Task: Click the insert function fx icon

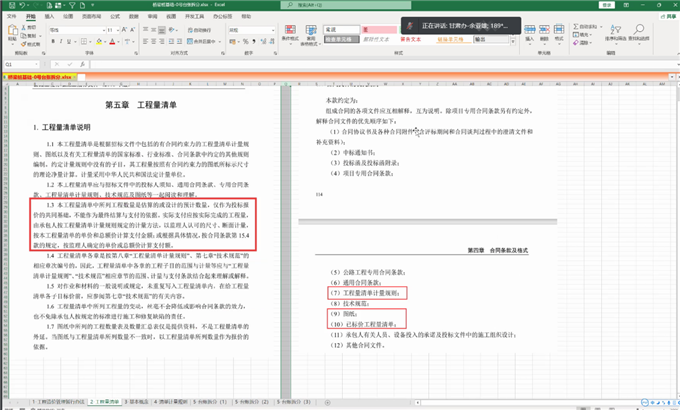Action: tap(82, 64)
